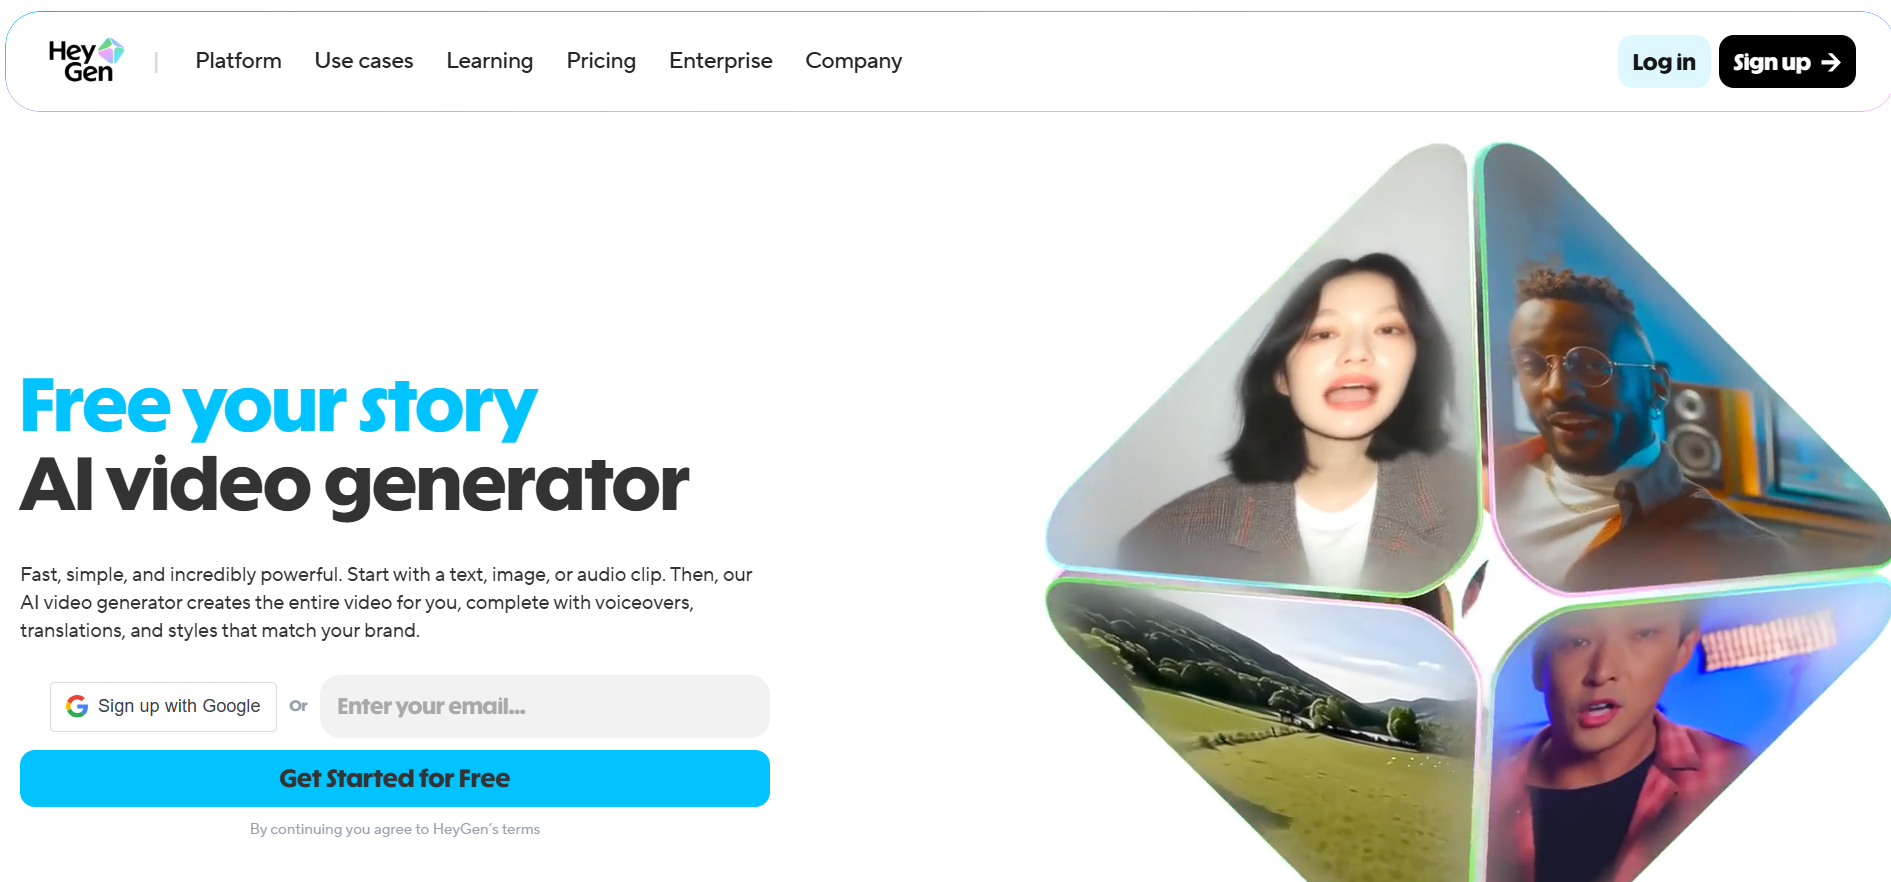The height and width of the screenshot is (882, 1891).
Task: Open the Platform menu
Action: tap(238, 61)
